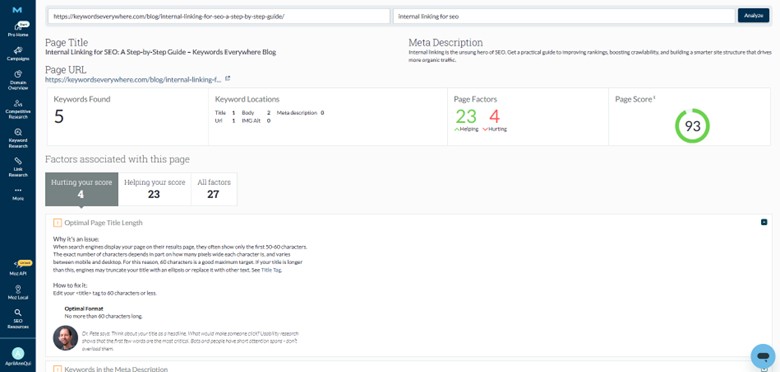
Task: Click the Page Score 93 circular gauge
Action: [x=692, y=126]
